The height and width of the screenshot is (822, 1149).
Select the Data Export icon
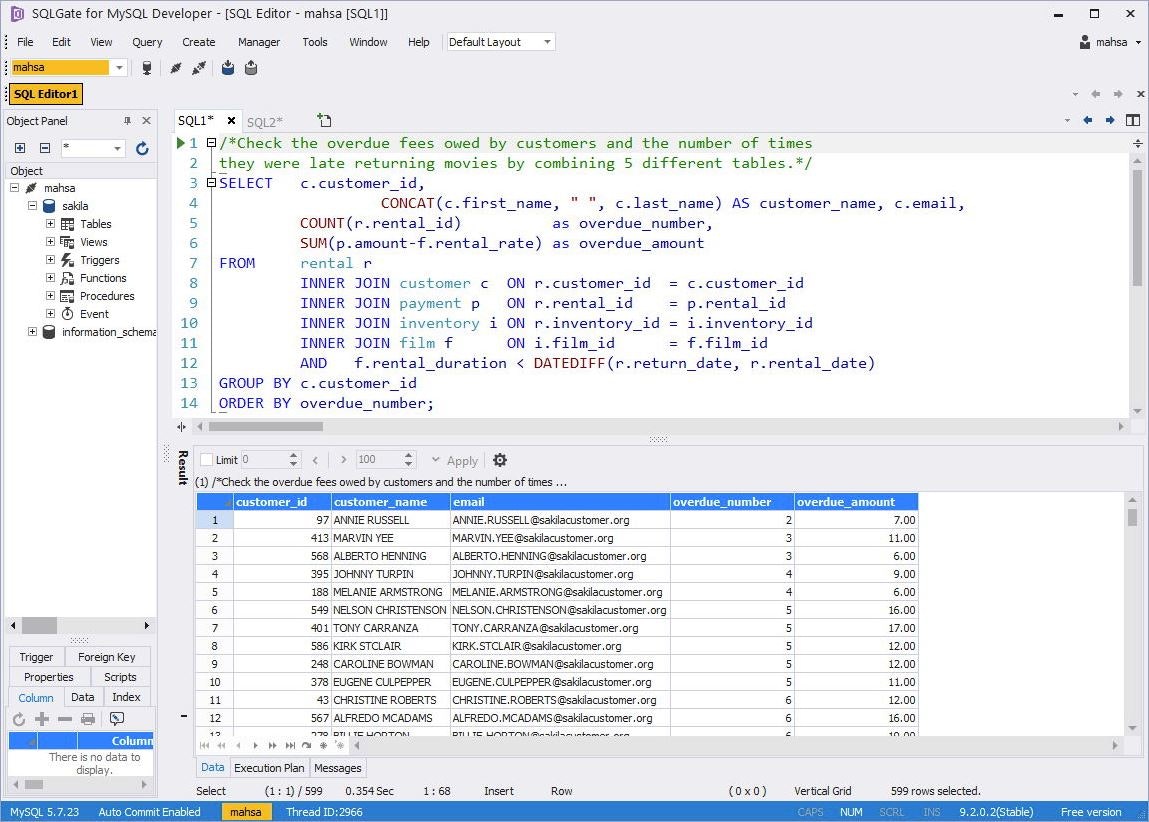251,67
